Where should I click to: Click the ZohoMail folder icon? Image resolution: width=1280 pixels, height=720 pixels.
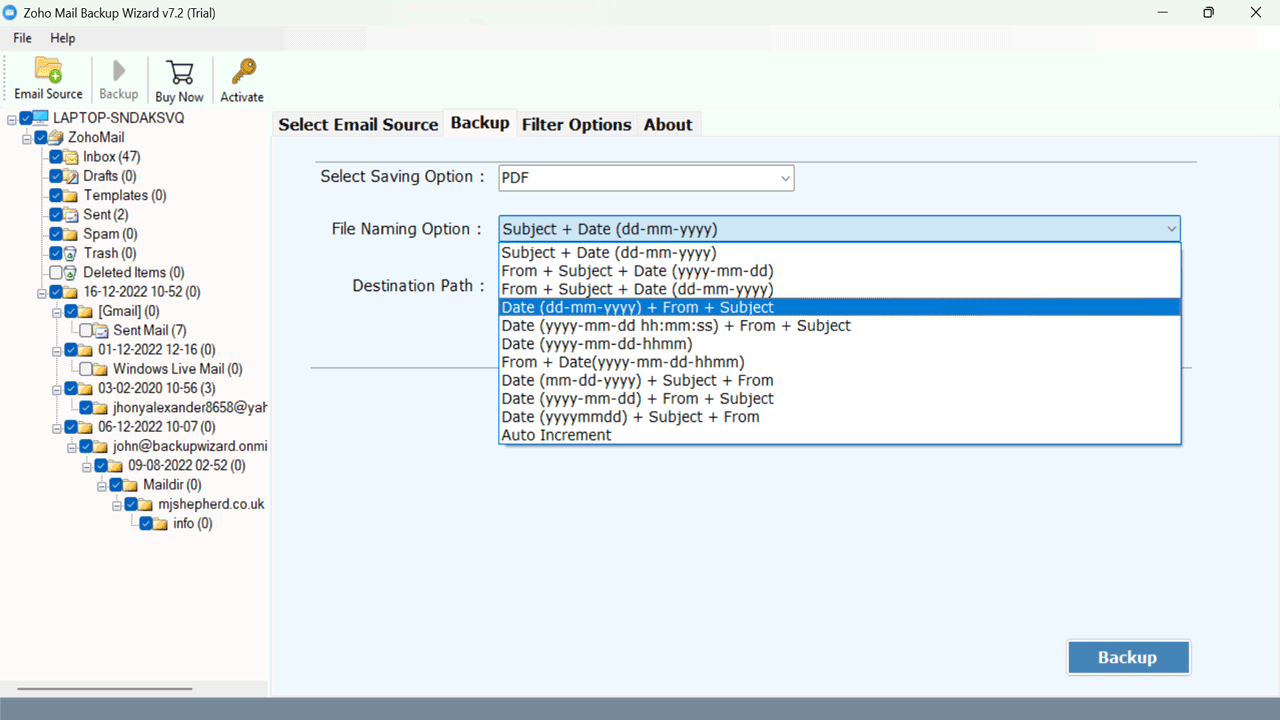click(x=56, y=137)
